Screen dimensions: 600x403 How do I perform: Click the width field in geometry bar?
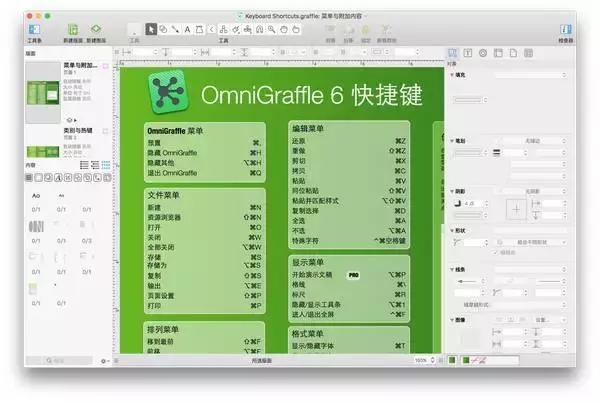223,52
